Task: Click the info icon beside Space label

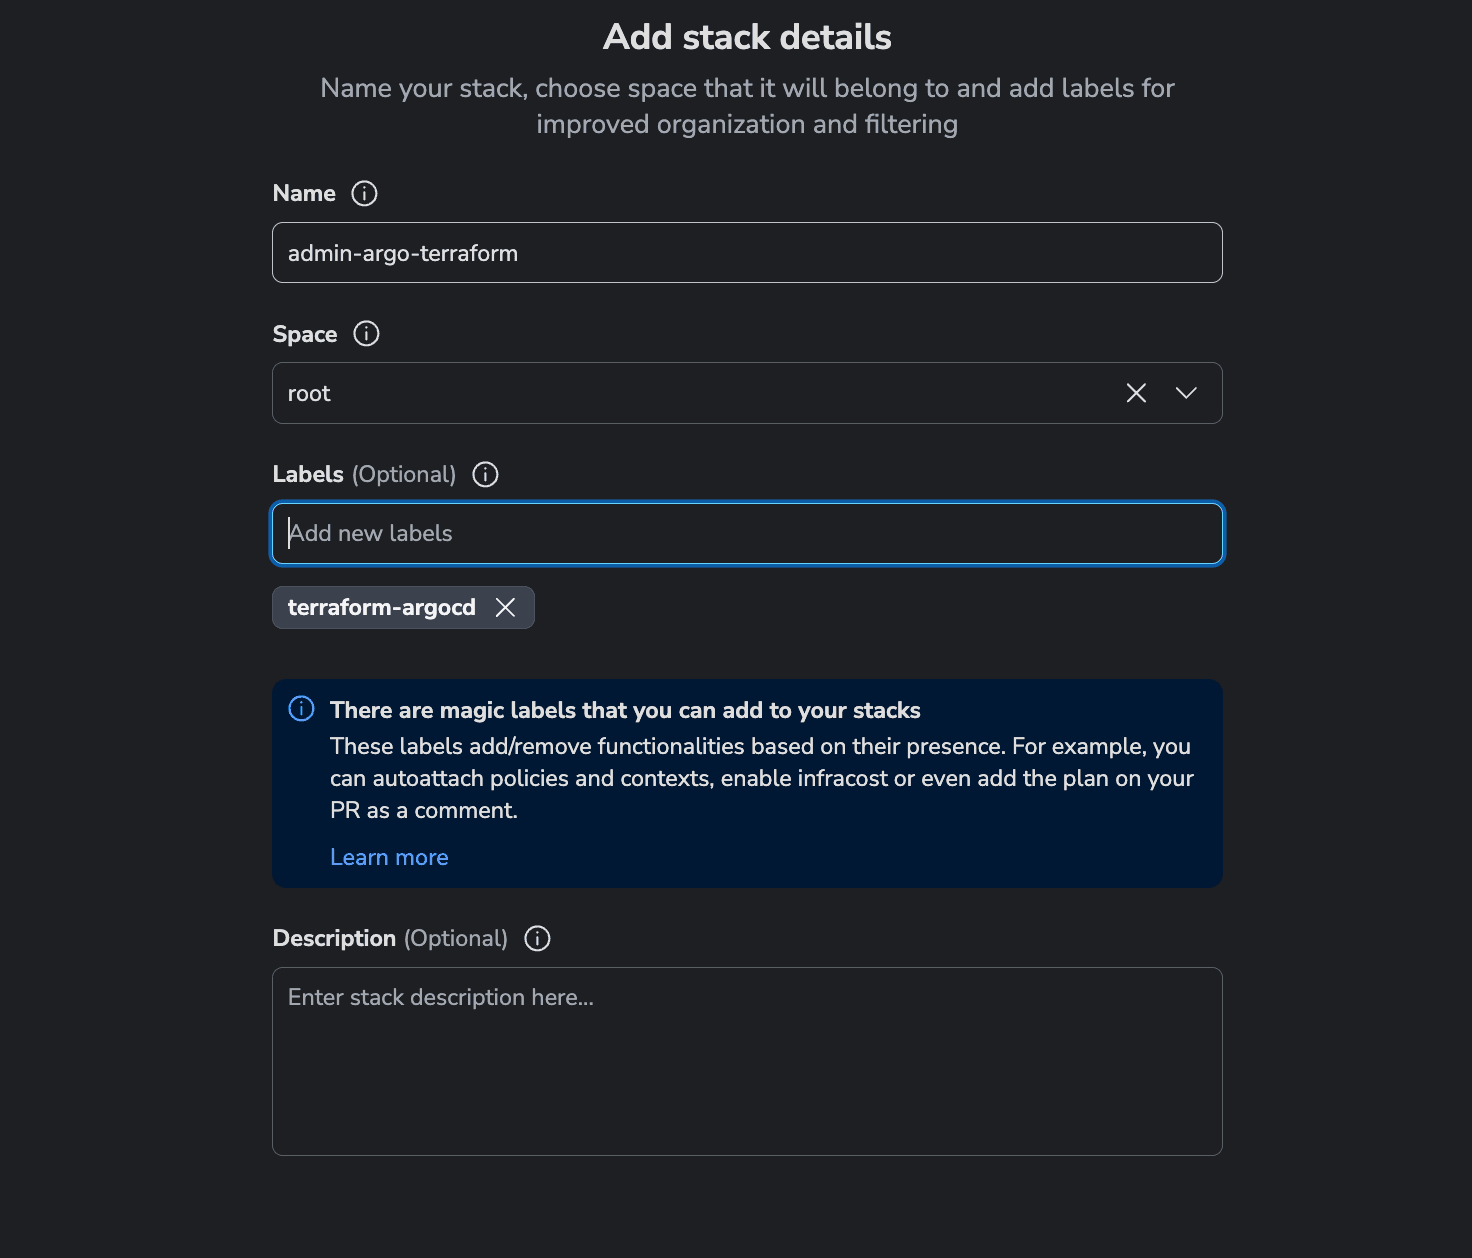Action: tap(366, 333)
